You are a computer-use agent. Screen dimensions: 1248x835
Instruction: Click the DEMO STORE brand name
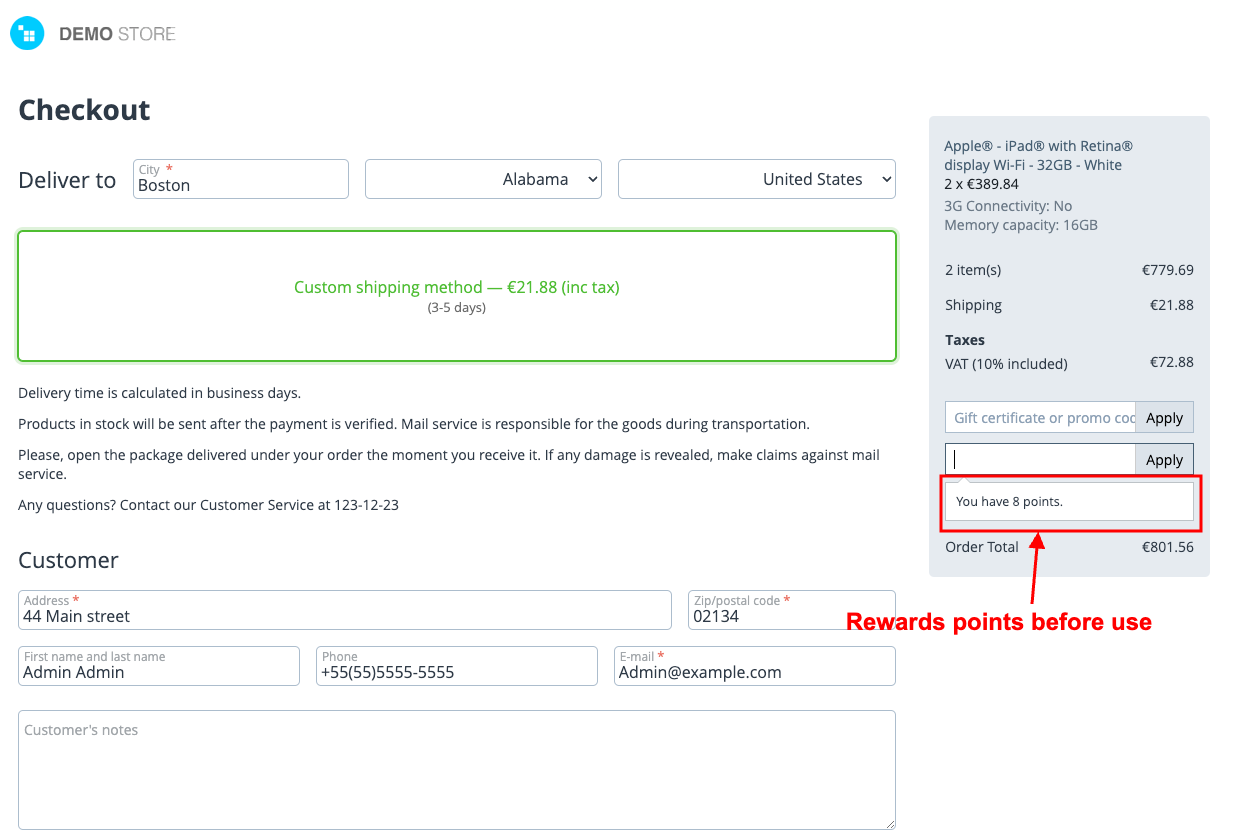tap(117, 34)
